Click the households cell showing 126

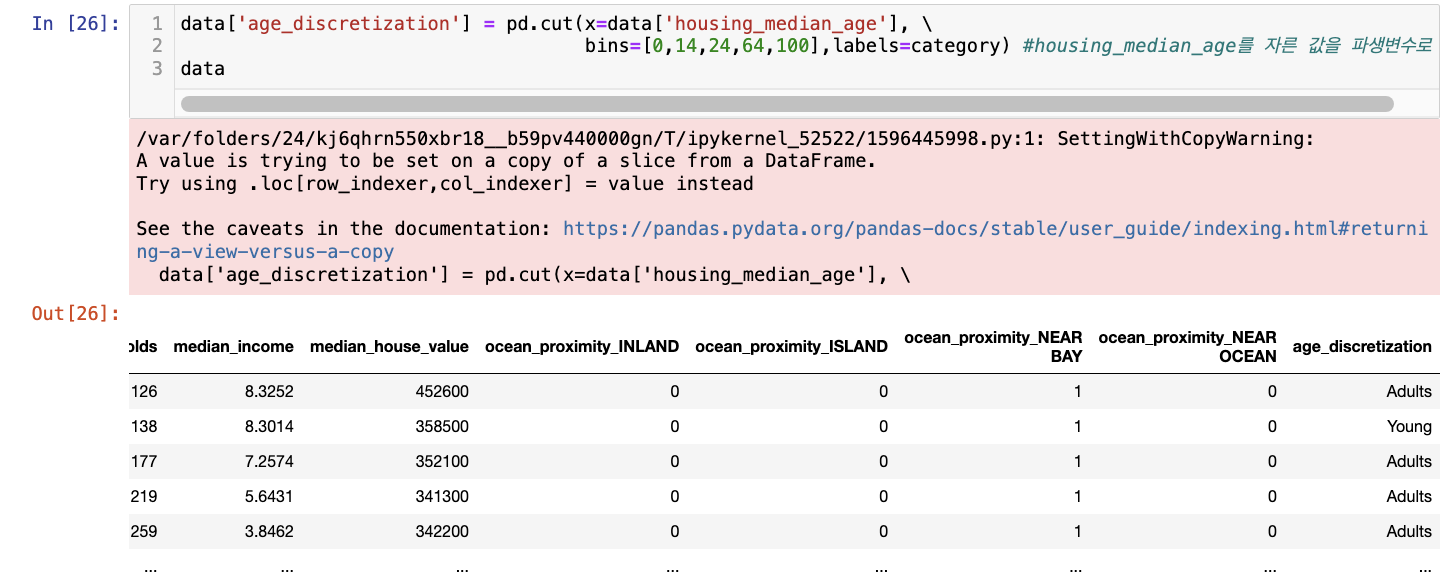[x=144, y=392]
